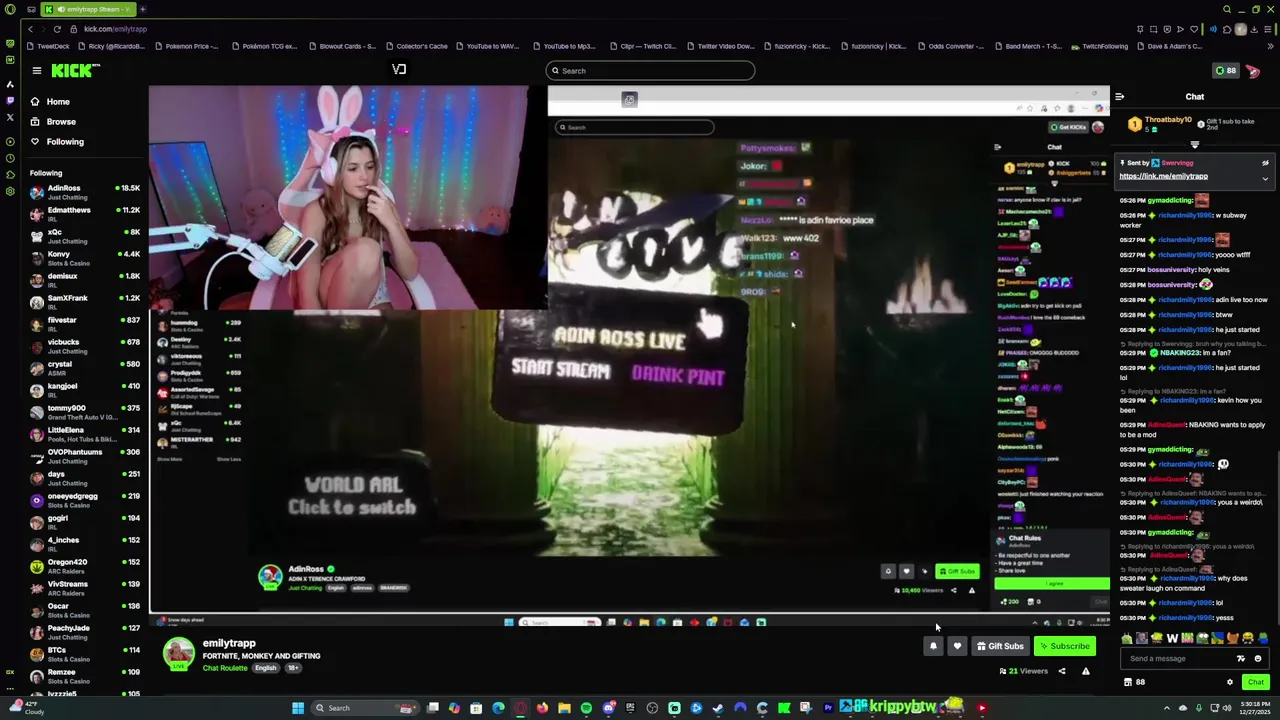
Task: Click the English language tag
Action: (x=265, y=668)
